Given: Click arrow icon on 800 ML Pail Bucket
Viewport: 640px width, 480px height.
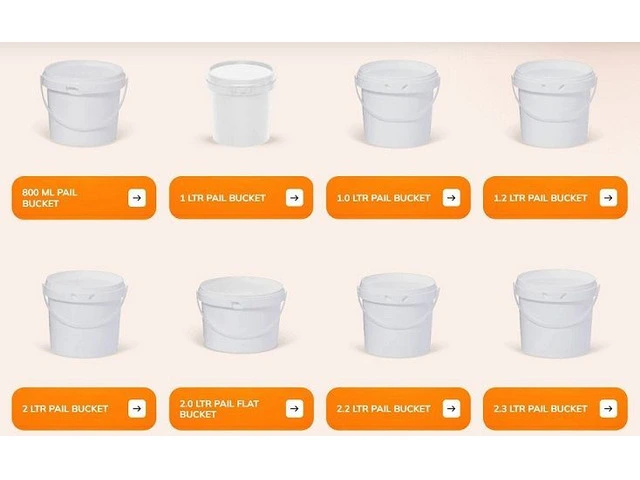Looking at the screenshot, I should point(137,198).
